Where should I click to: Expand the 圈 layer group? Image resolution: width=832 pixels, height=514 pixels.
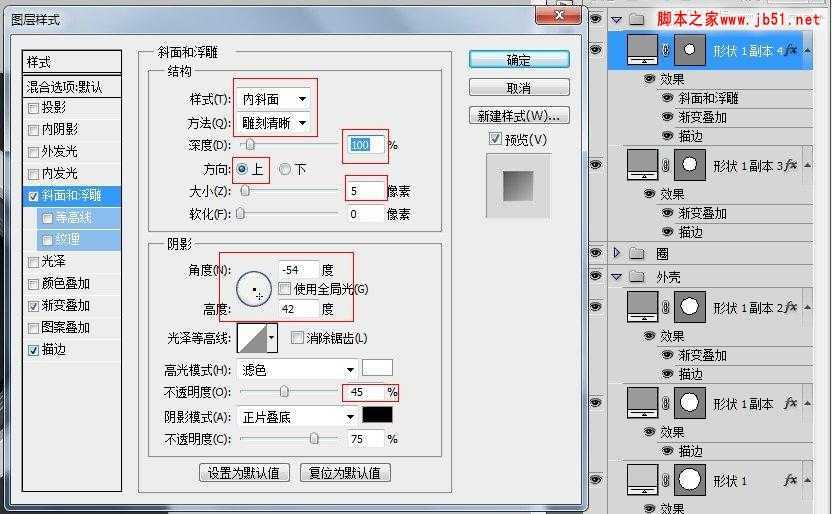click(617, 253)
